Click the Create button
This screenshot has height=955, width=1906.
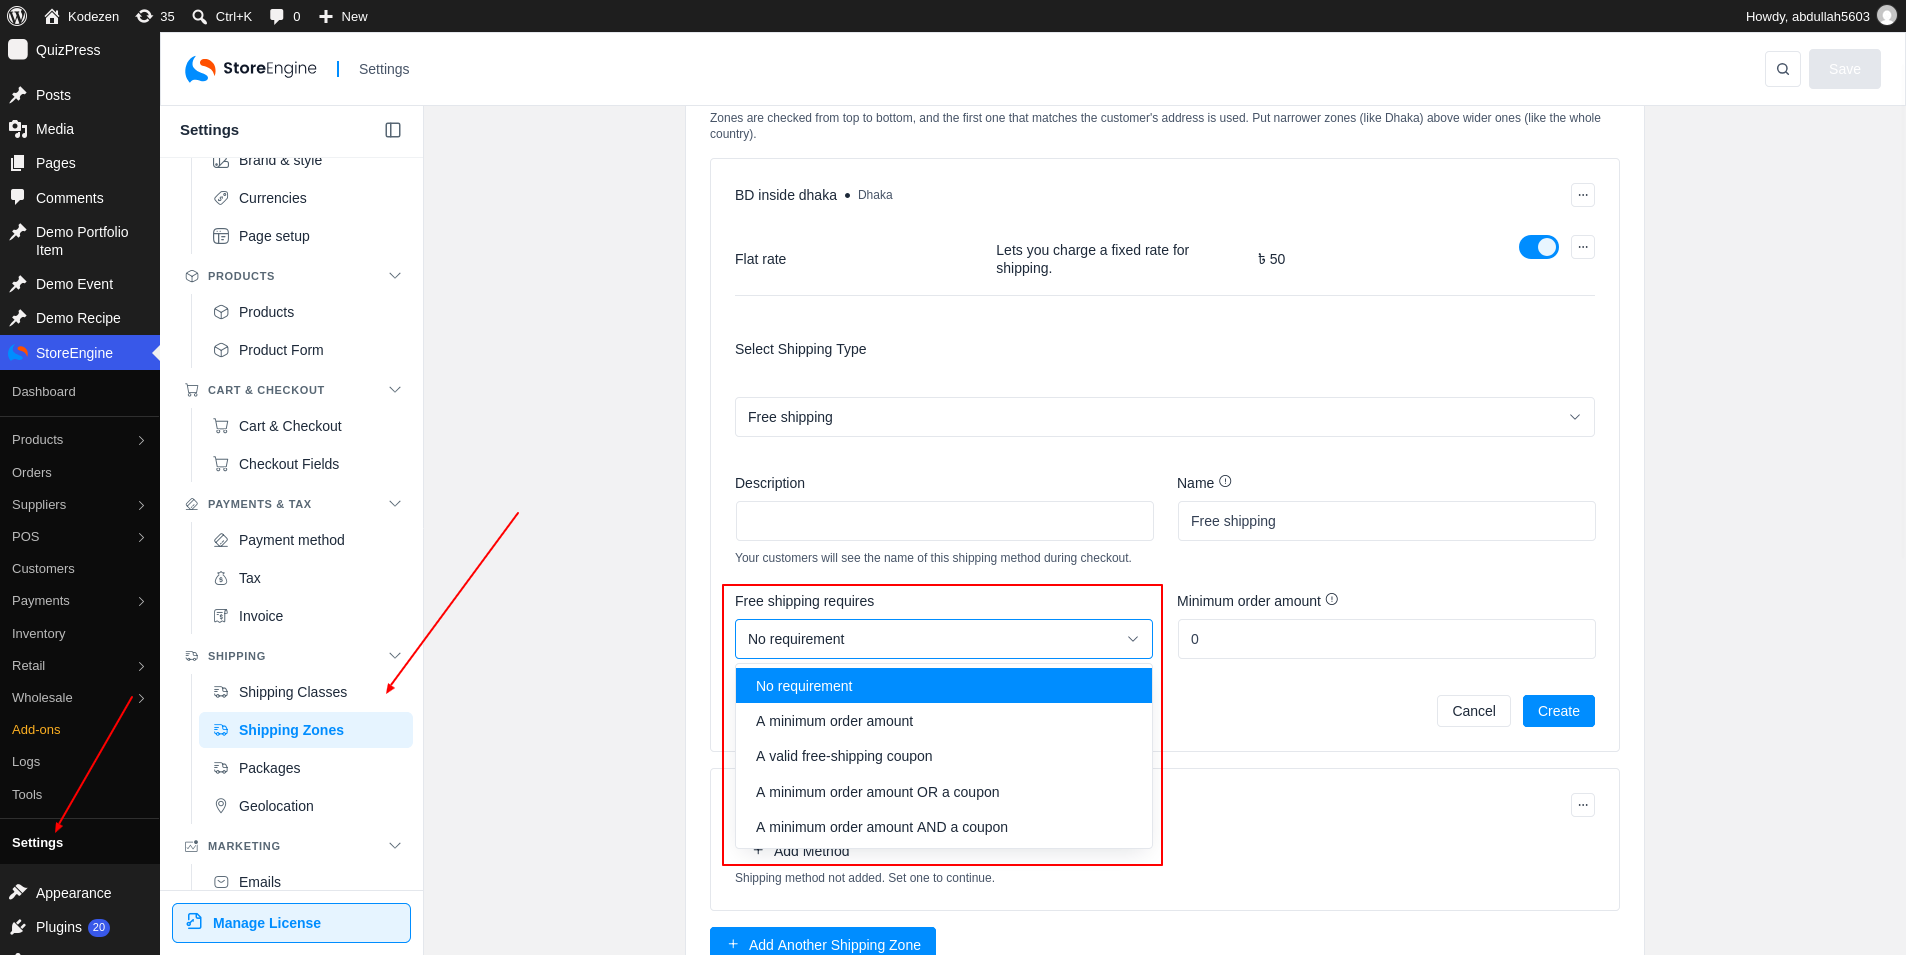coord(1559,711)
